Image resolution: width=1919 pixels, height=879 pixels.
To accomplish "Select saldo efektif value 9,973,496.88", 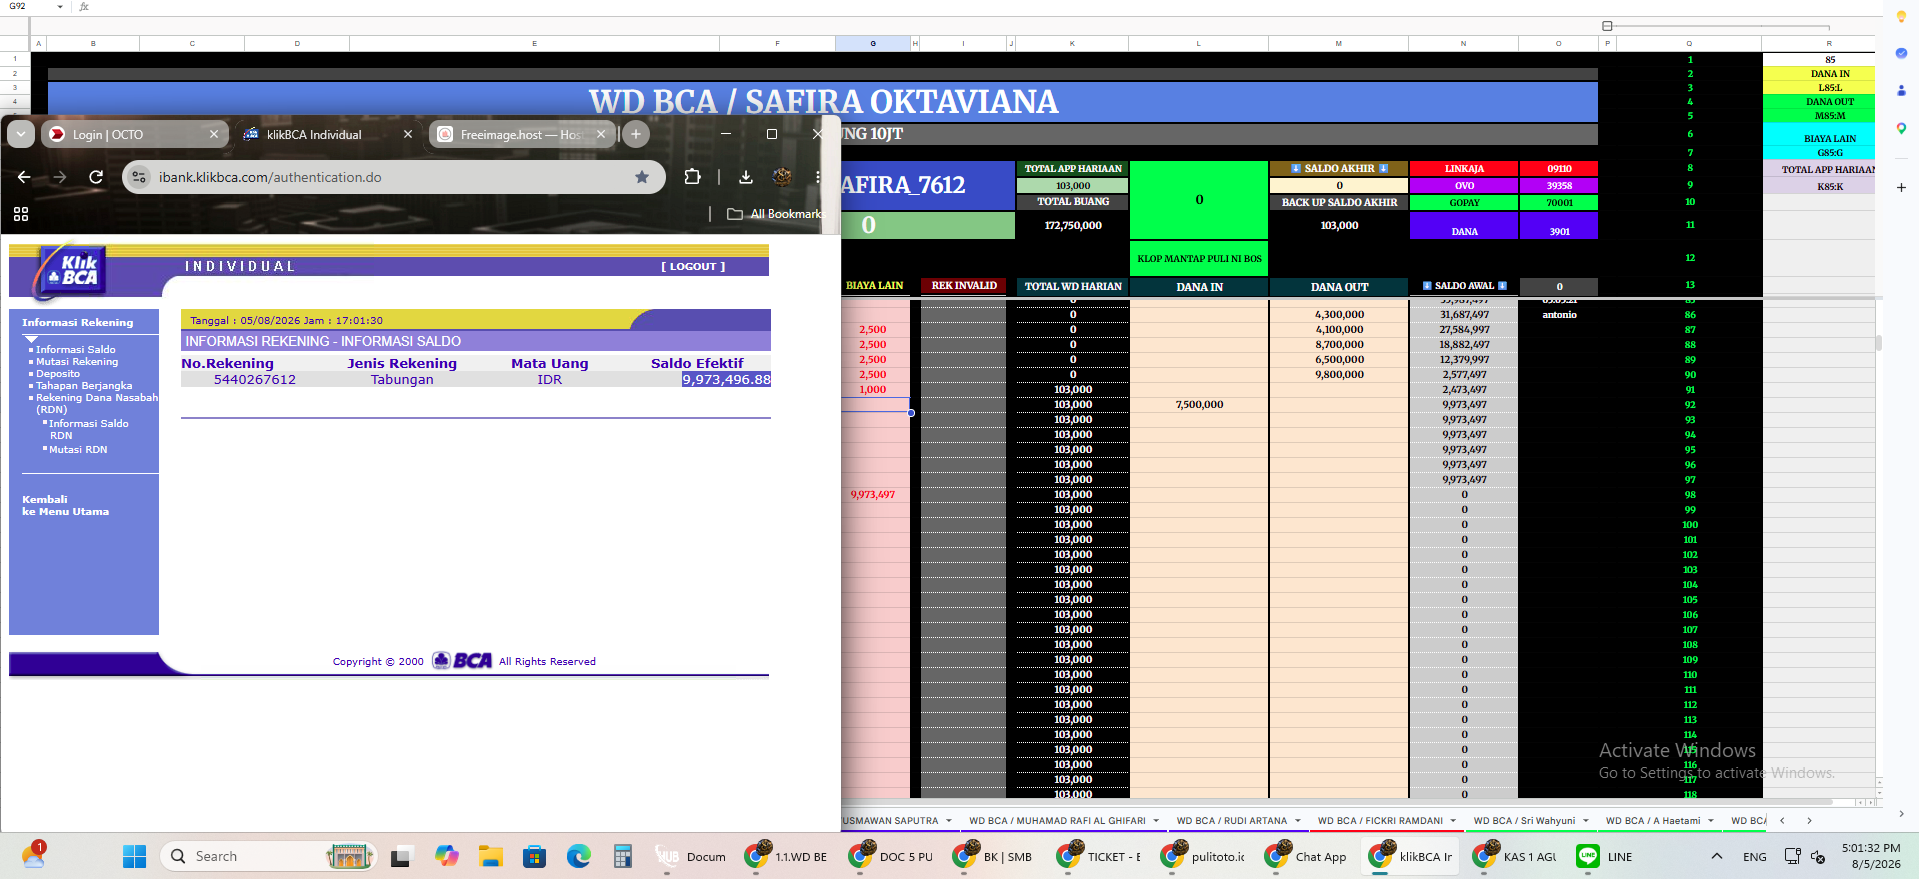I will (x=726, y=380).
